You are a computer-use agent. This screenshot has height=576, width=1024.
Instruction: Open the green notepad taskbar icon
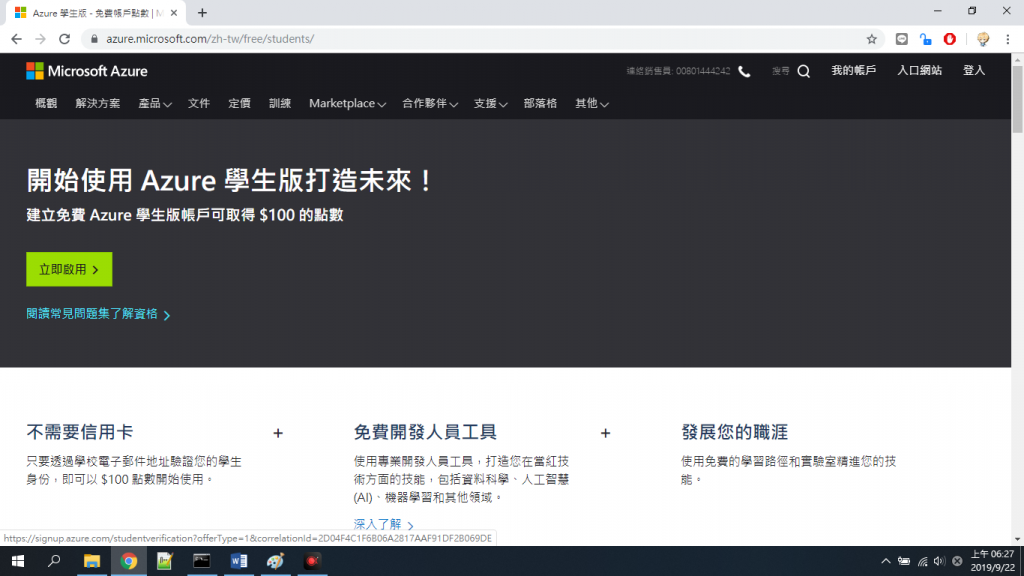tap(165, 561)
